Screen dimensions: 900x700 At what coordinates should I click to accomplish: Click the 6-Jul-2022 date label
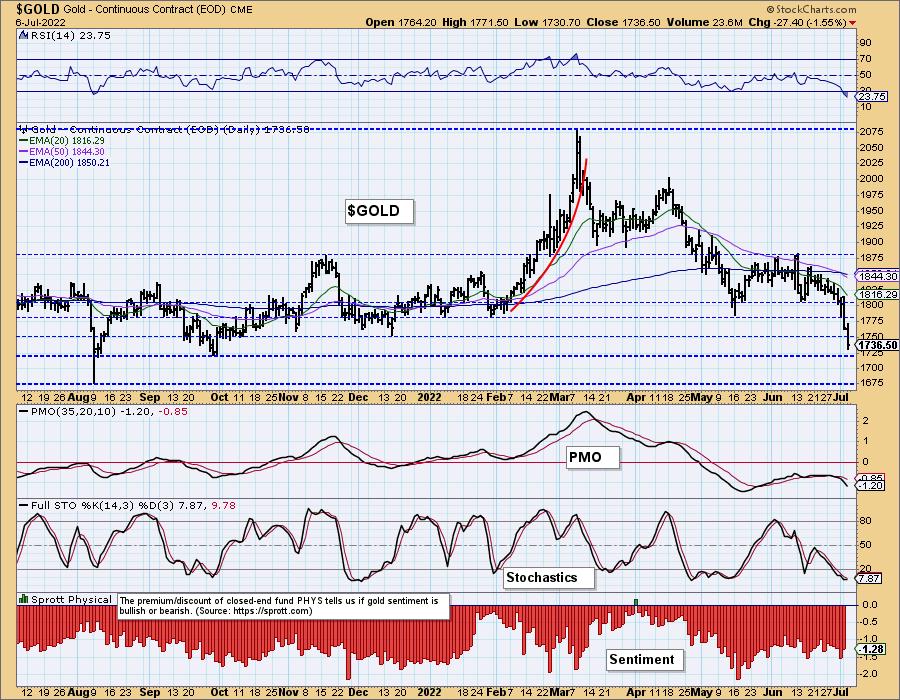coord(40,23)
